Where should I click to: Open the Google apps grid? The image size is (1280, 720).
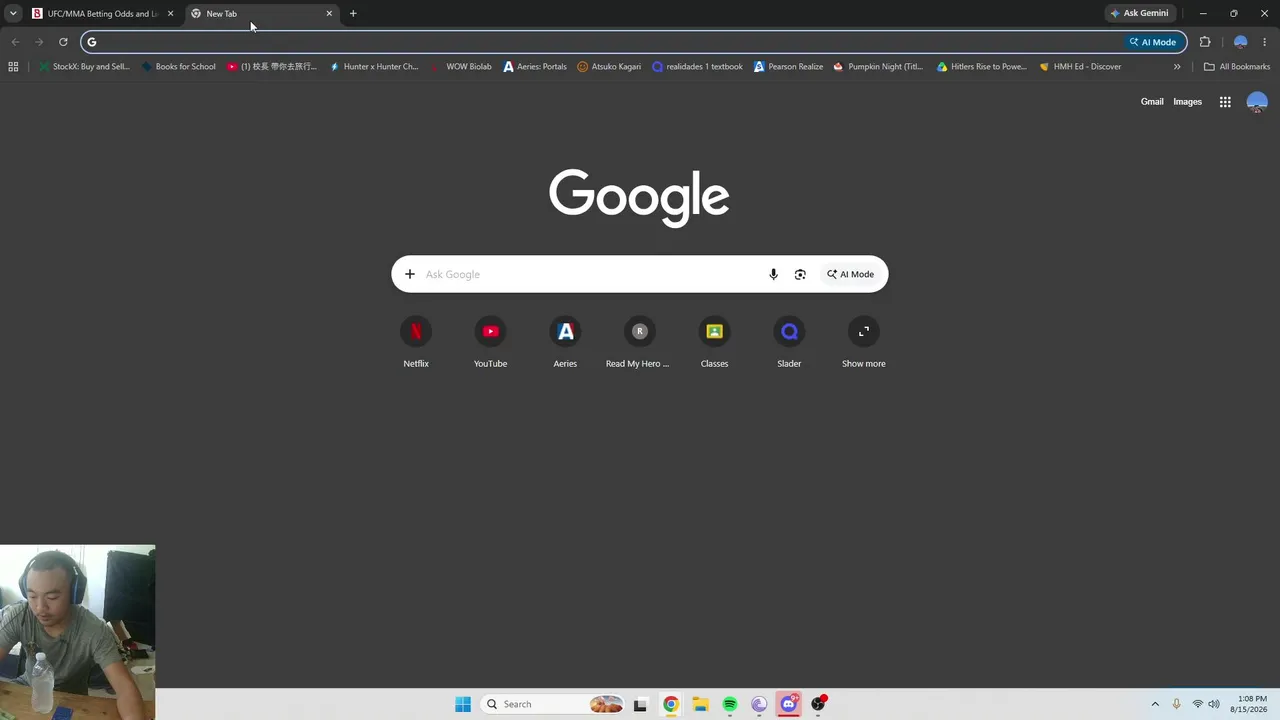(x=1225, y=102)
